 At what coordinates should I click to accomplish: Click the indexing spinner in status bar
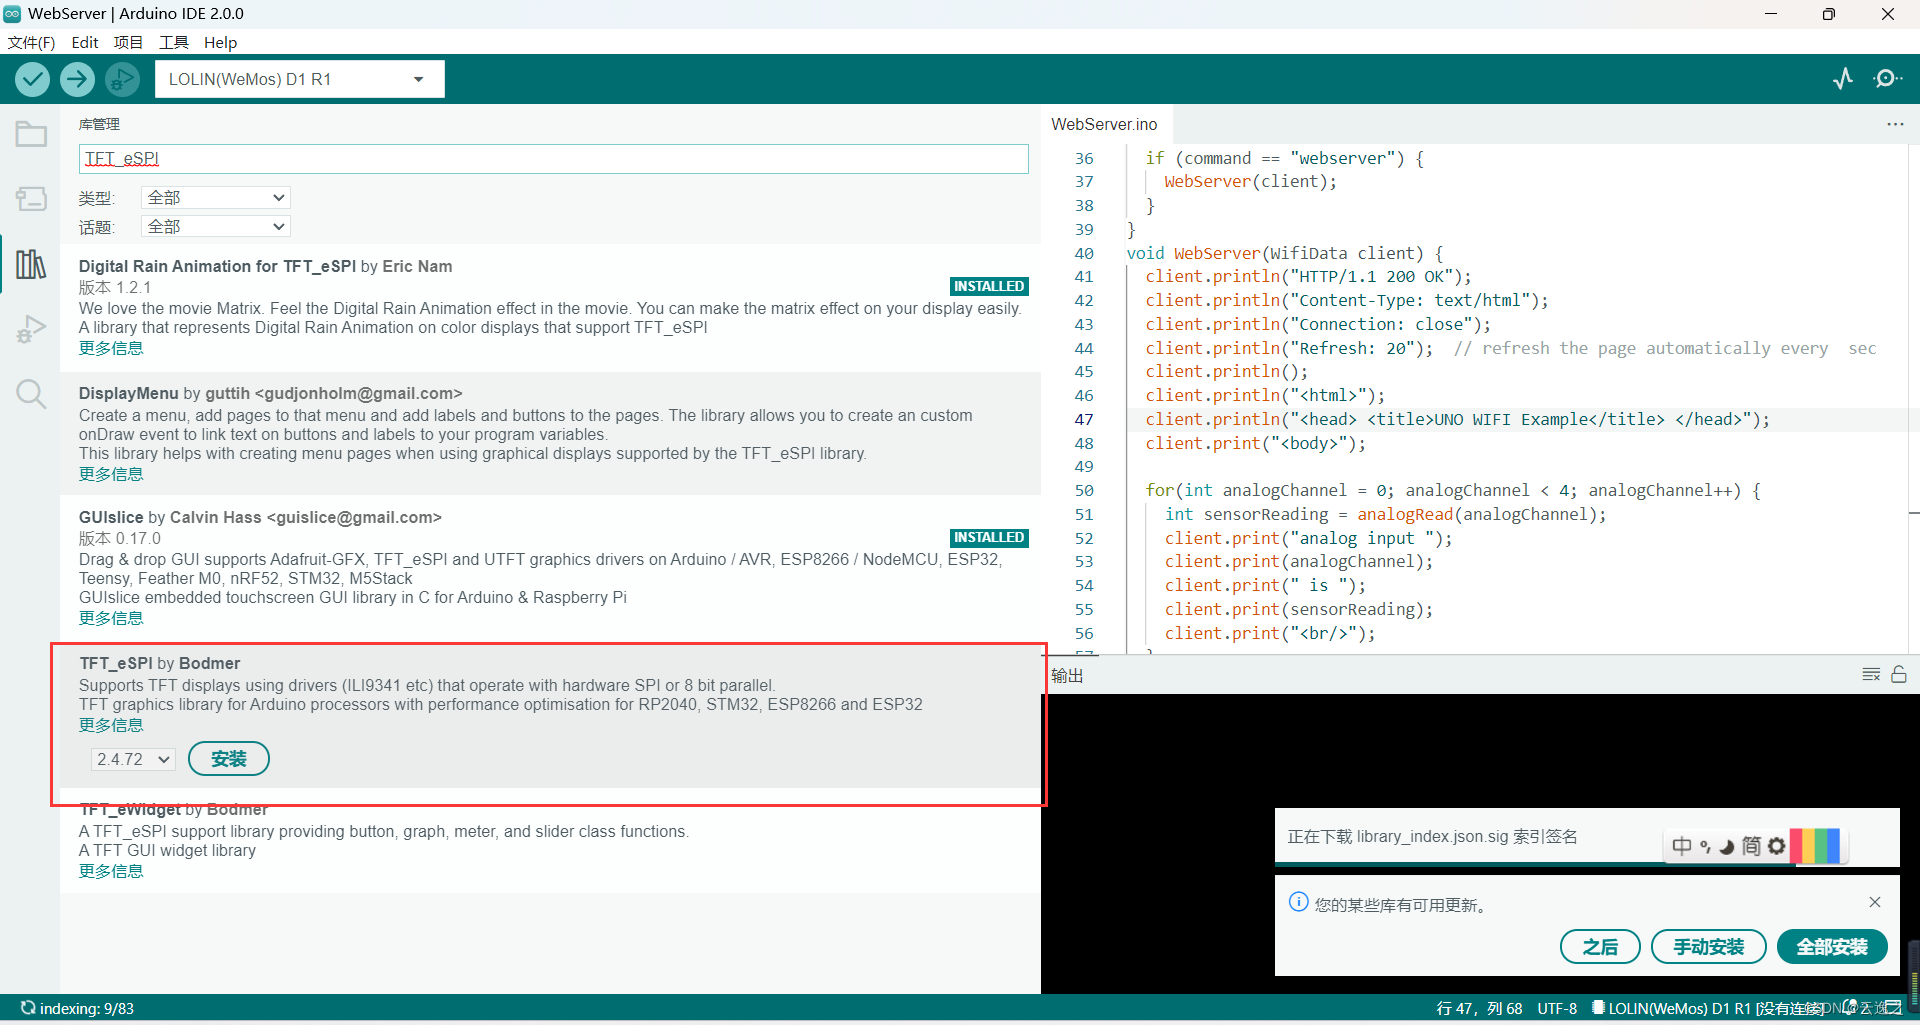28,1008
